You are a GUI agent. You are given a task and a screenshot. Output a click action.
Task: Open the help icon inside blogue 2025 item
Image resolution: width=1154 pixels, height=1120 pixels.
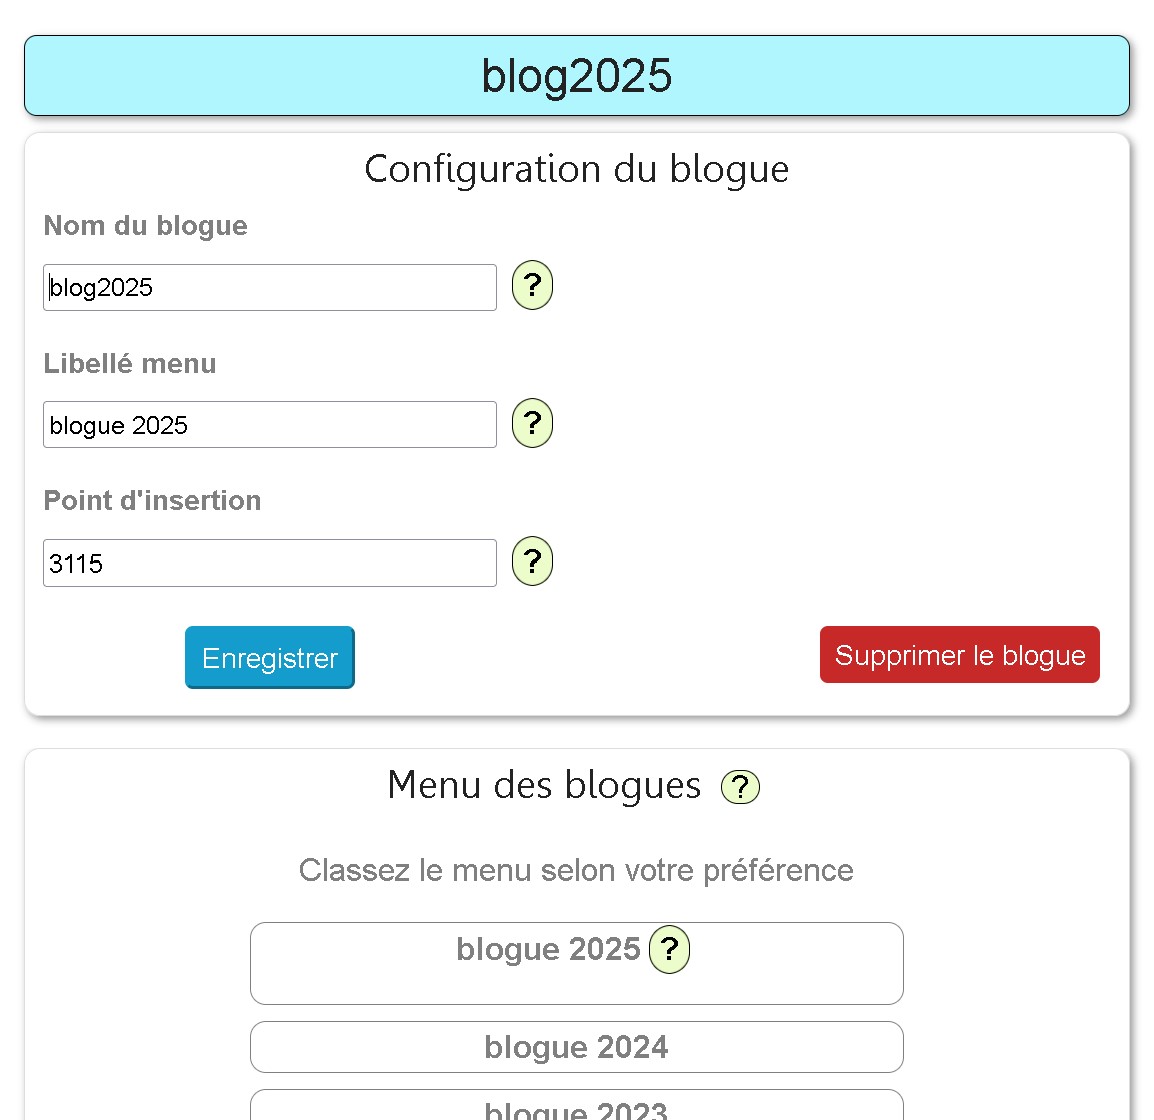(x=669, y=949)
